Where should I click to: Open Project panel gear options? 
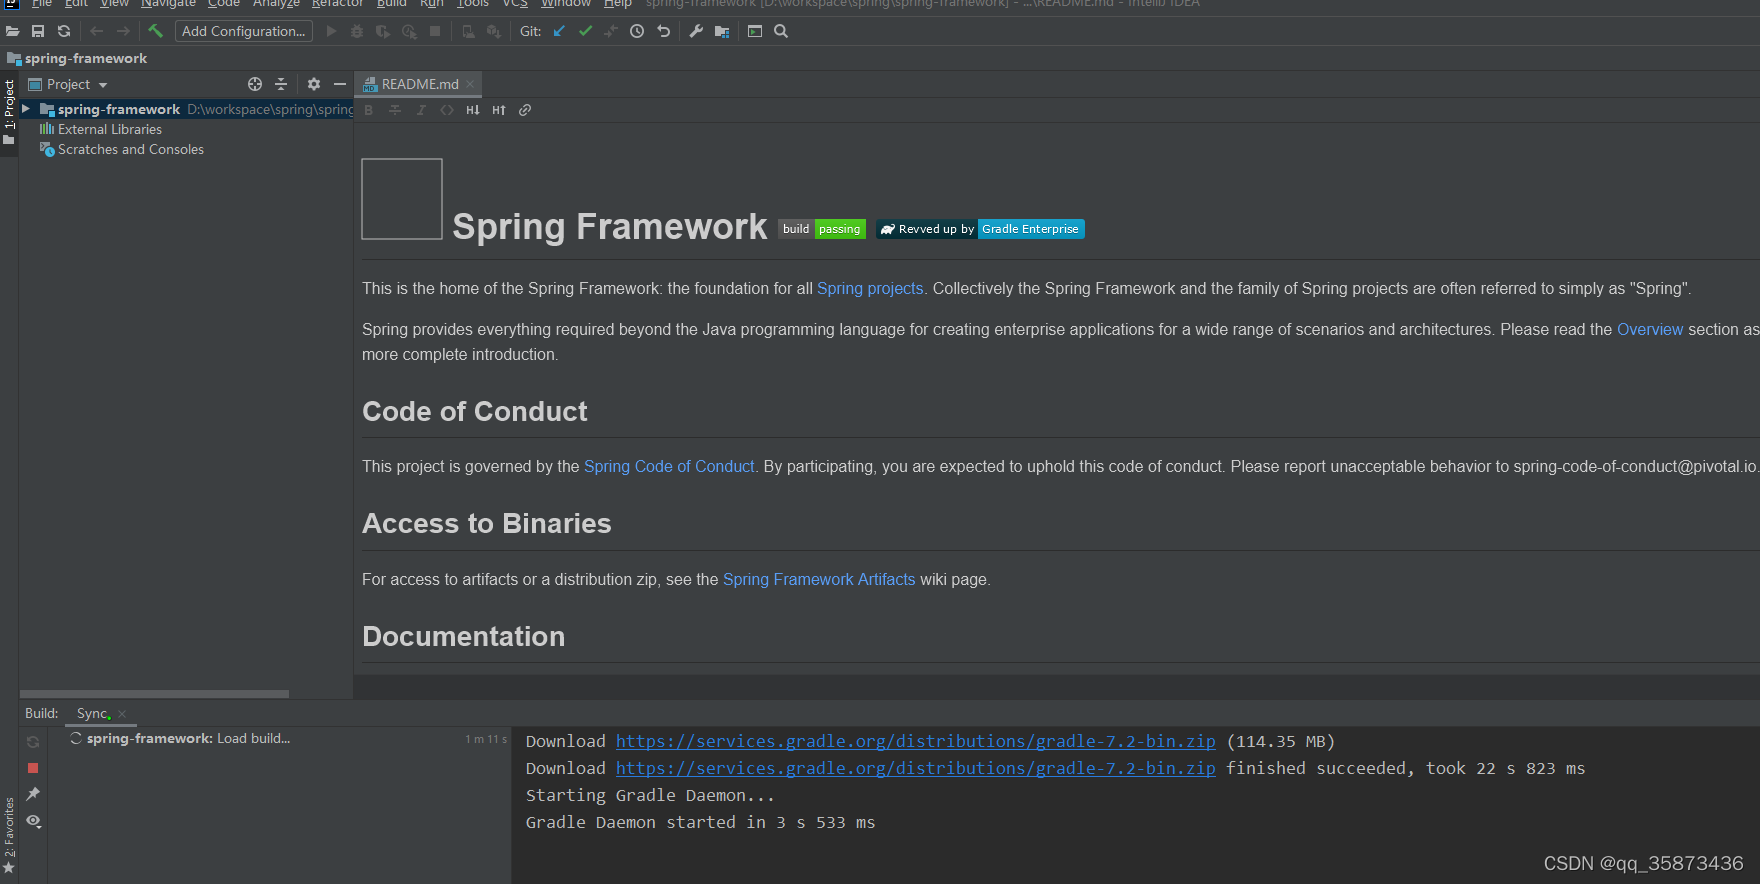(314, 84)
